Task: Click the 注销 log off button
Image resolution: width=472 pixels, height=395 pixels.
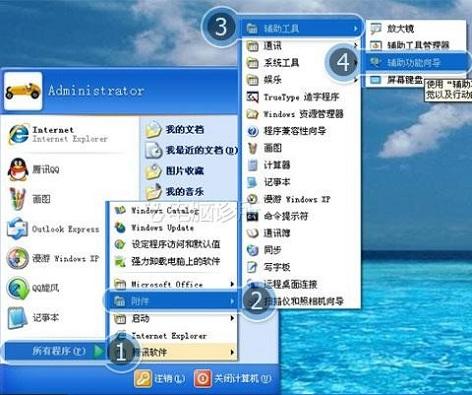Action: 159,378
